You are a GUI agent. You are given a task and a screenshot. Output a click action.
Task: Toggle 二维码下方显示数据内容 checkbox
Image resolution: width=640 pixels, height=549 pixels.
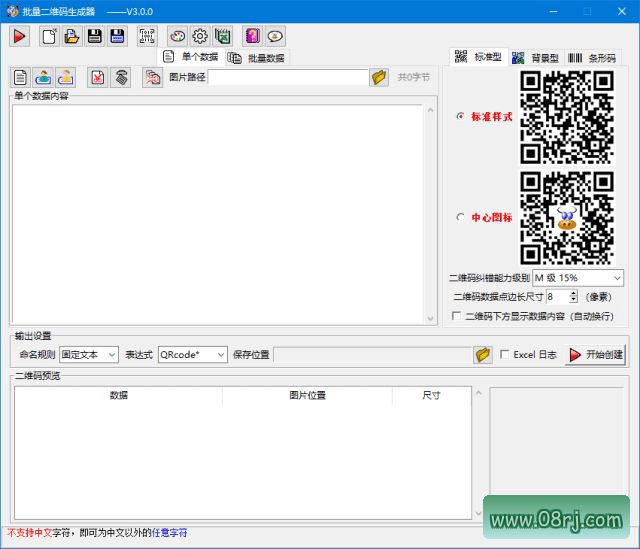[456, 316]
